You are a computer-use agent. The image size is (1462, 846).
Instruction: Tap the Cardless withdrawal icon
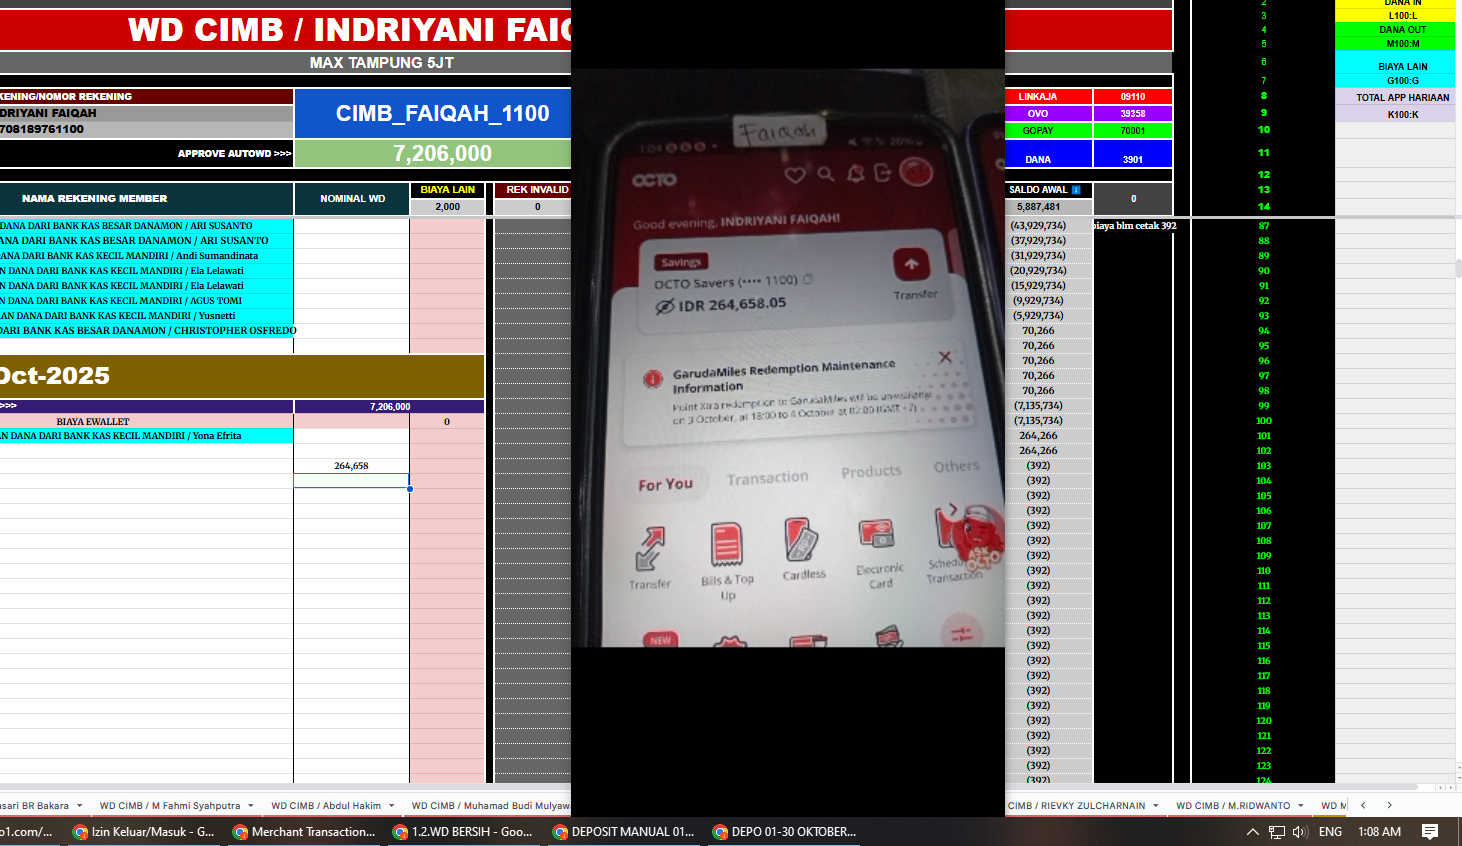(x=802, y=541)
